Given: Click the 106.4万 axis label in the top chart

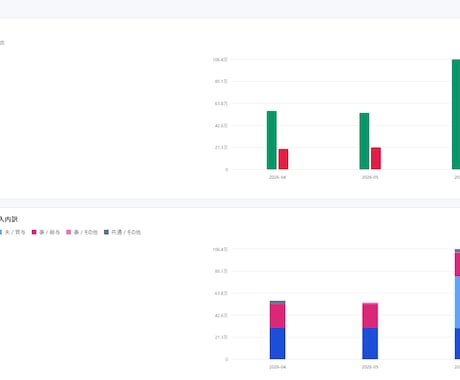Looking at the screenshot, I should point(220,60).
